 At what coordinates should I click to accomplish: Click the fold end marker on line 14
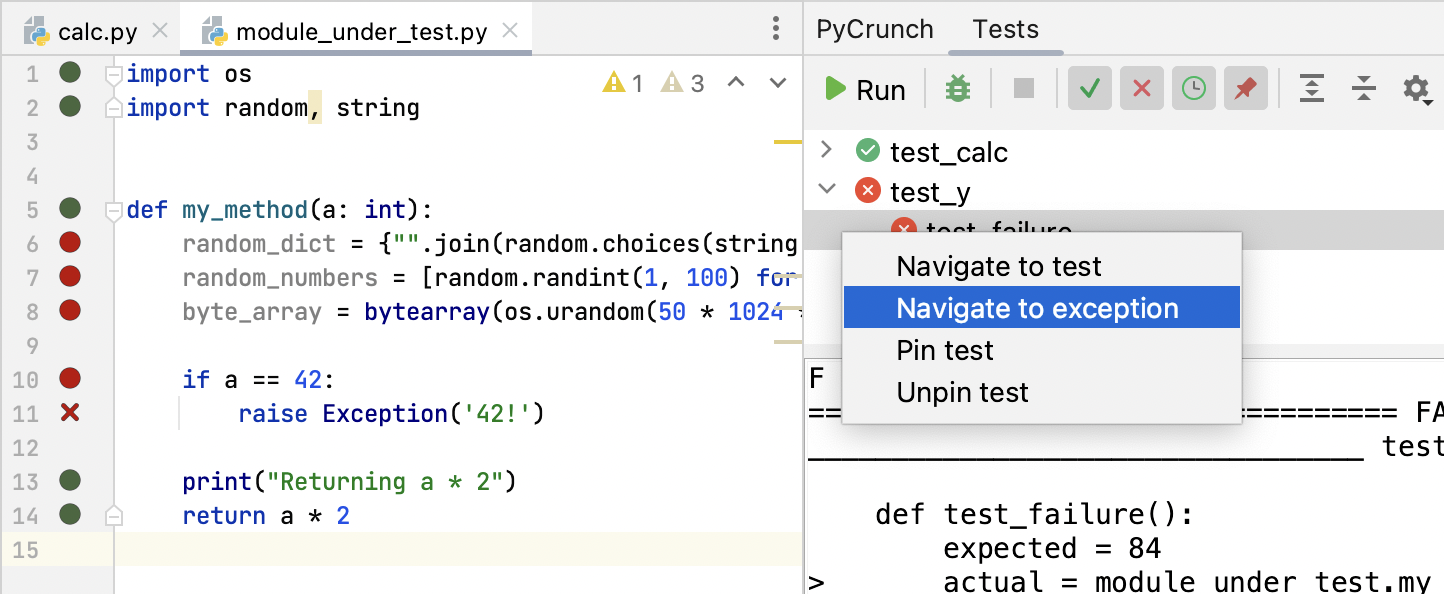114,516
